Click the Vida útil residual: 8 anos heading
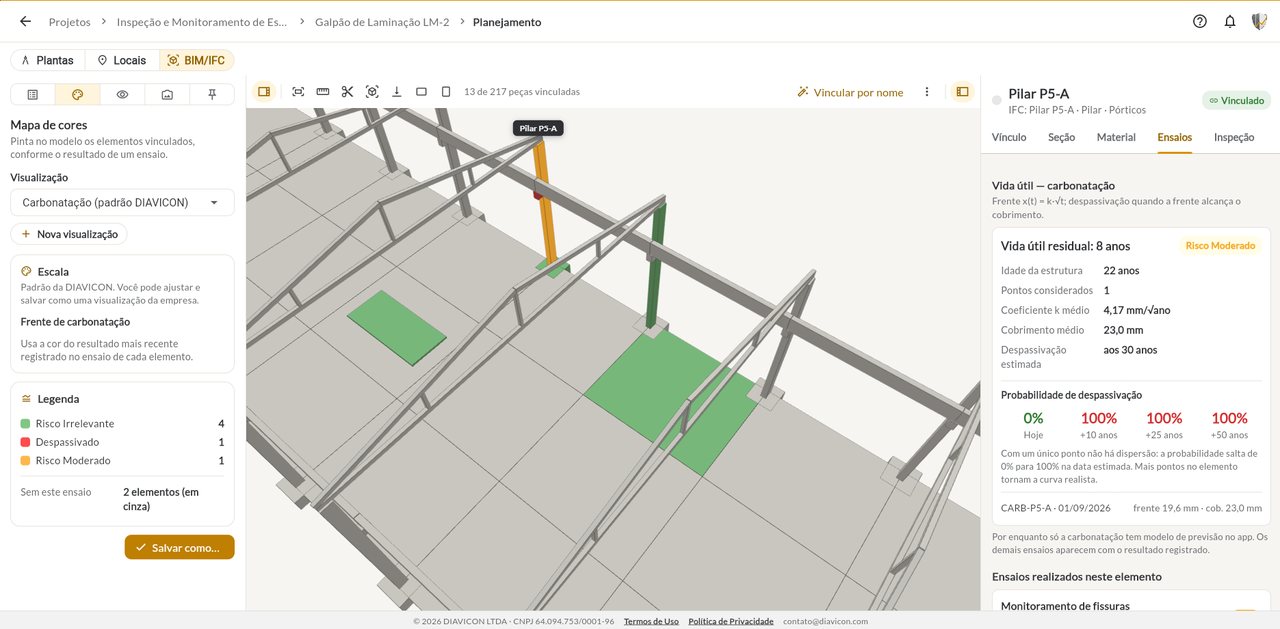The image size is (1280, 629). pos(1065,246)
